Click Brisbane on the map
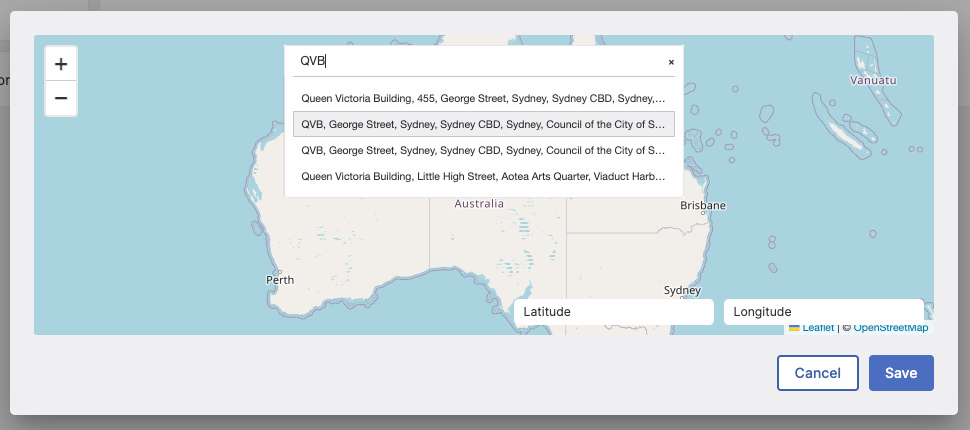Image resolution: width=970 pixels, height=430 pixels. [703, 205]
